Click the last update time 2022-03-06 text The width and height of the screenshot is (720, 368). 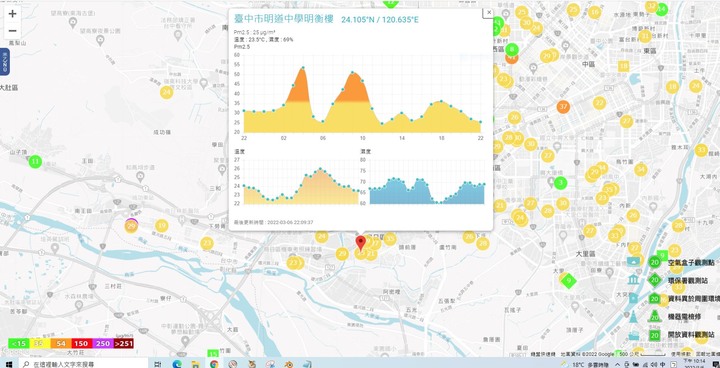tap(273, 222)
